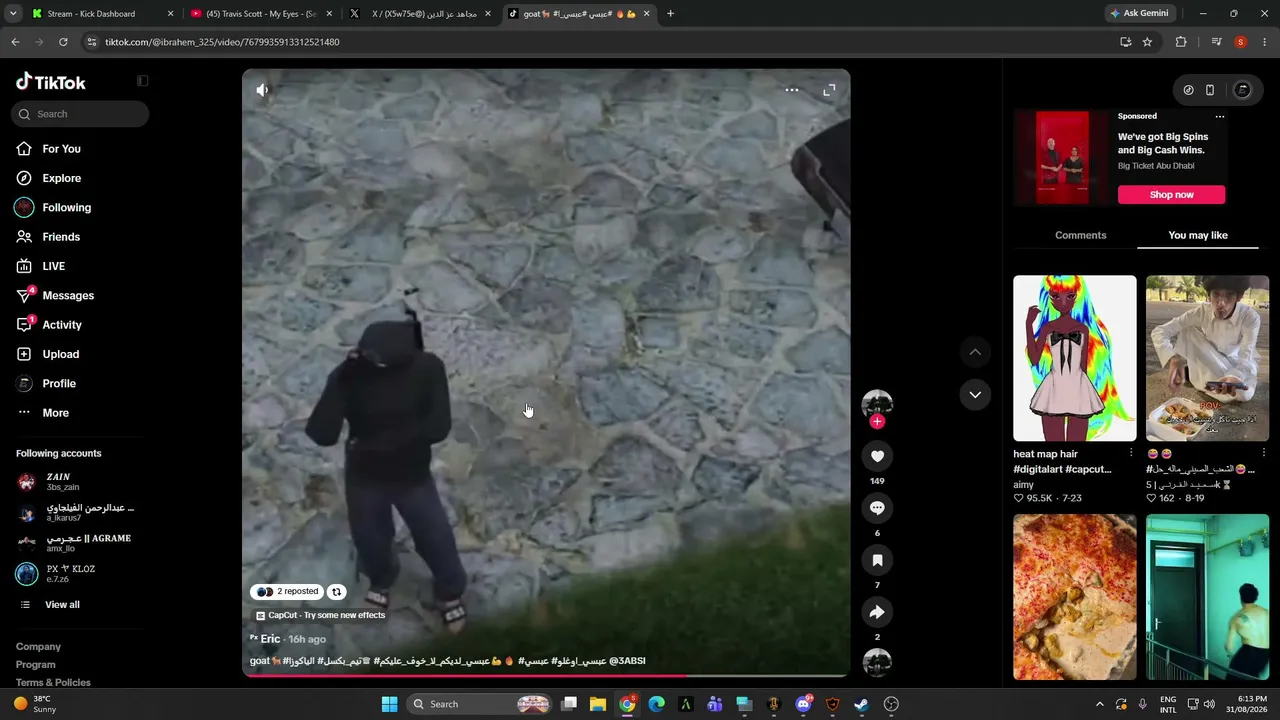Expand the More menu in the sidebar
The width and height of the screenshot is (1280, 720).
click(x=55, y=413)
